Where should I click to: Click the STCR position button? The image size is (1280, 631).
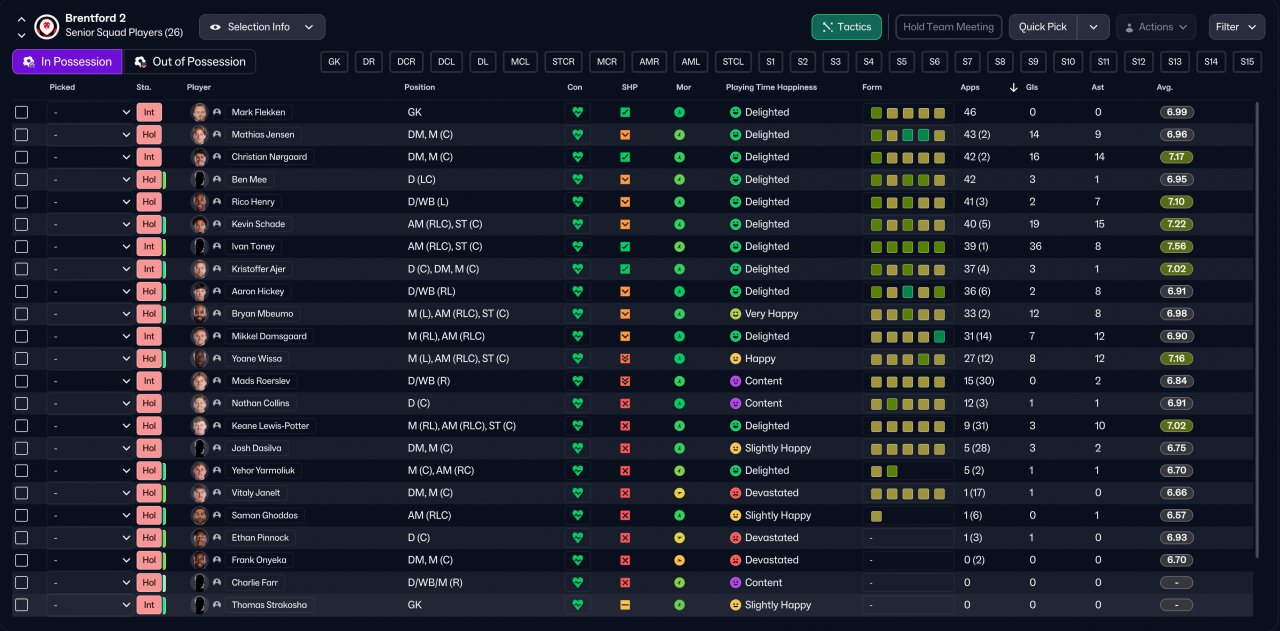[563, 62]
